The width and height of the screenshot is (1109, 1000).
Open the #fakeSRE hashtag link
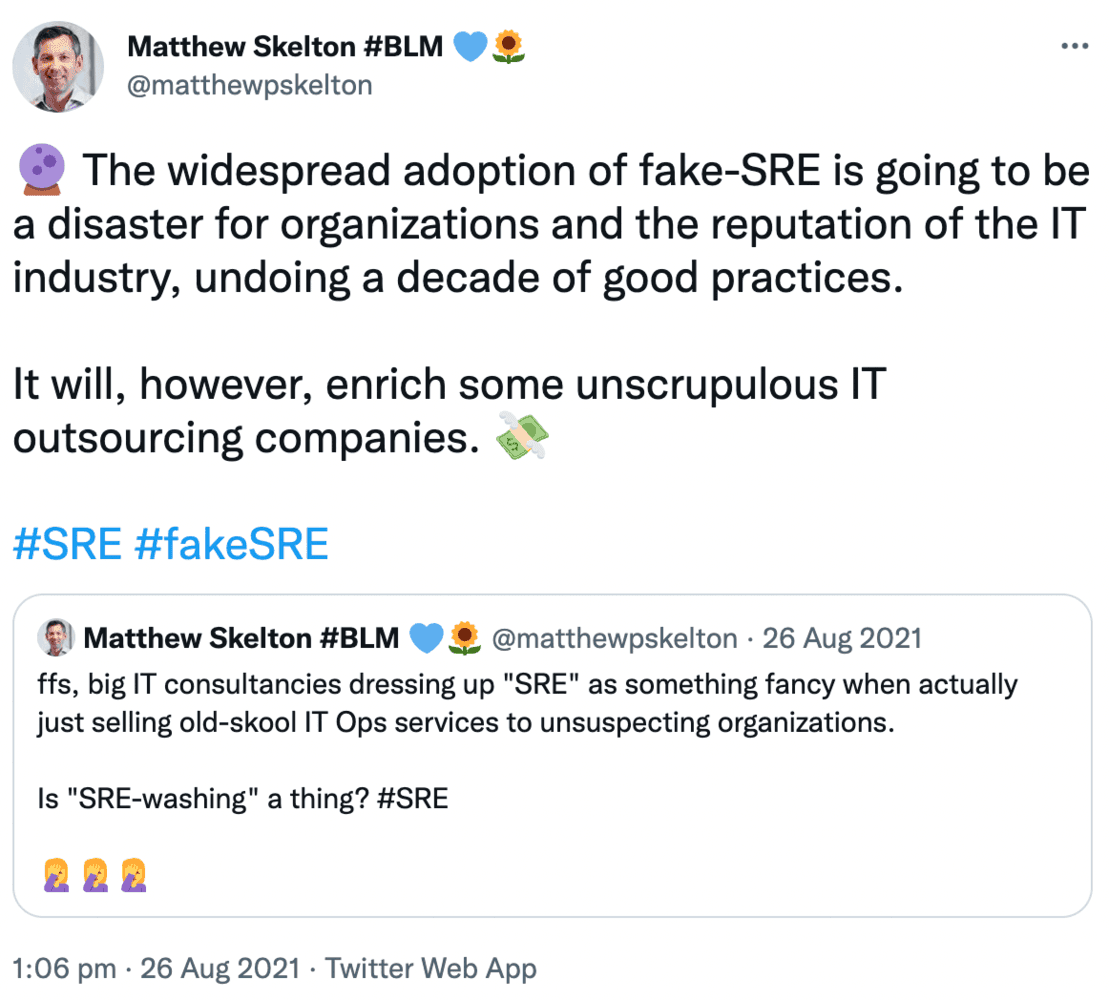point(231,544)
